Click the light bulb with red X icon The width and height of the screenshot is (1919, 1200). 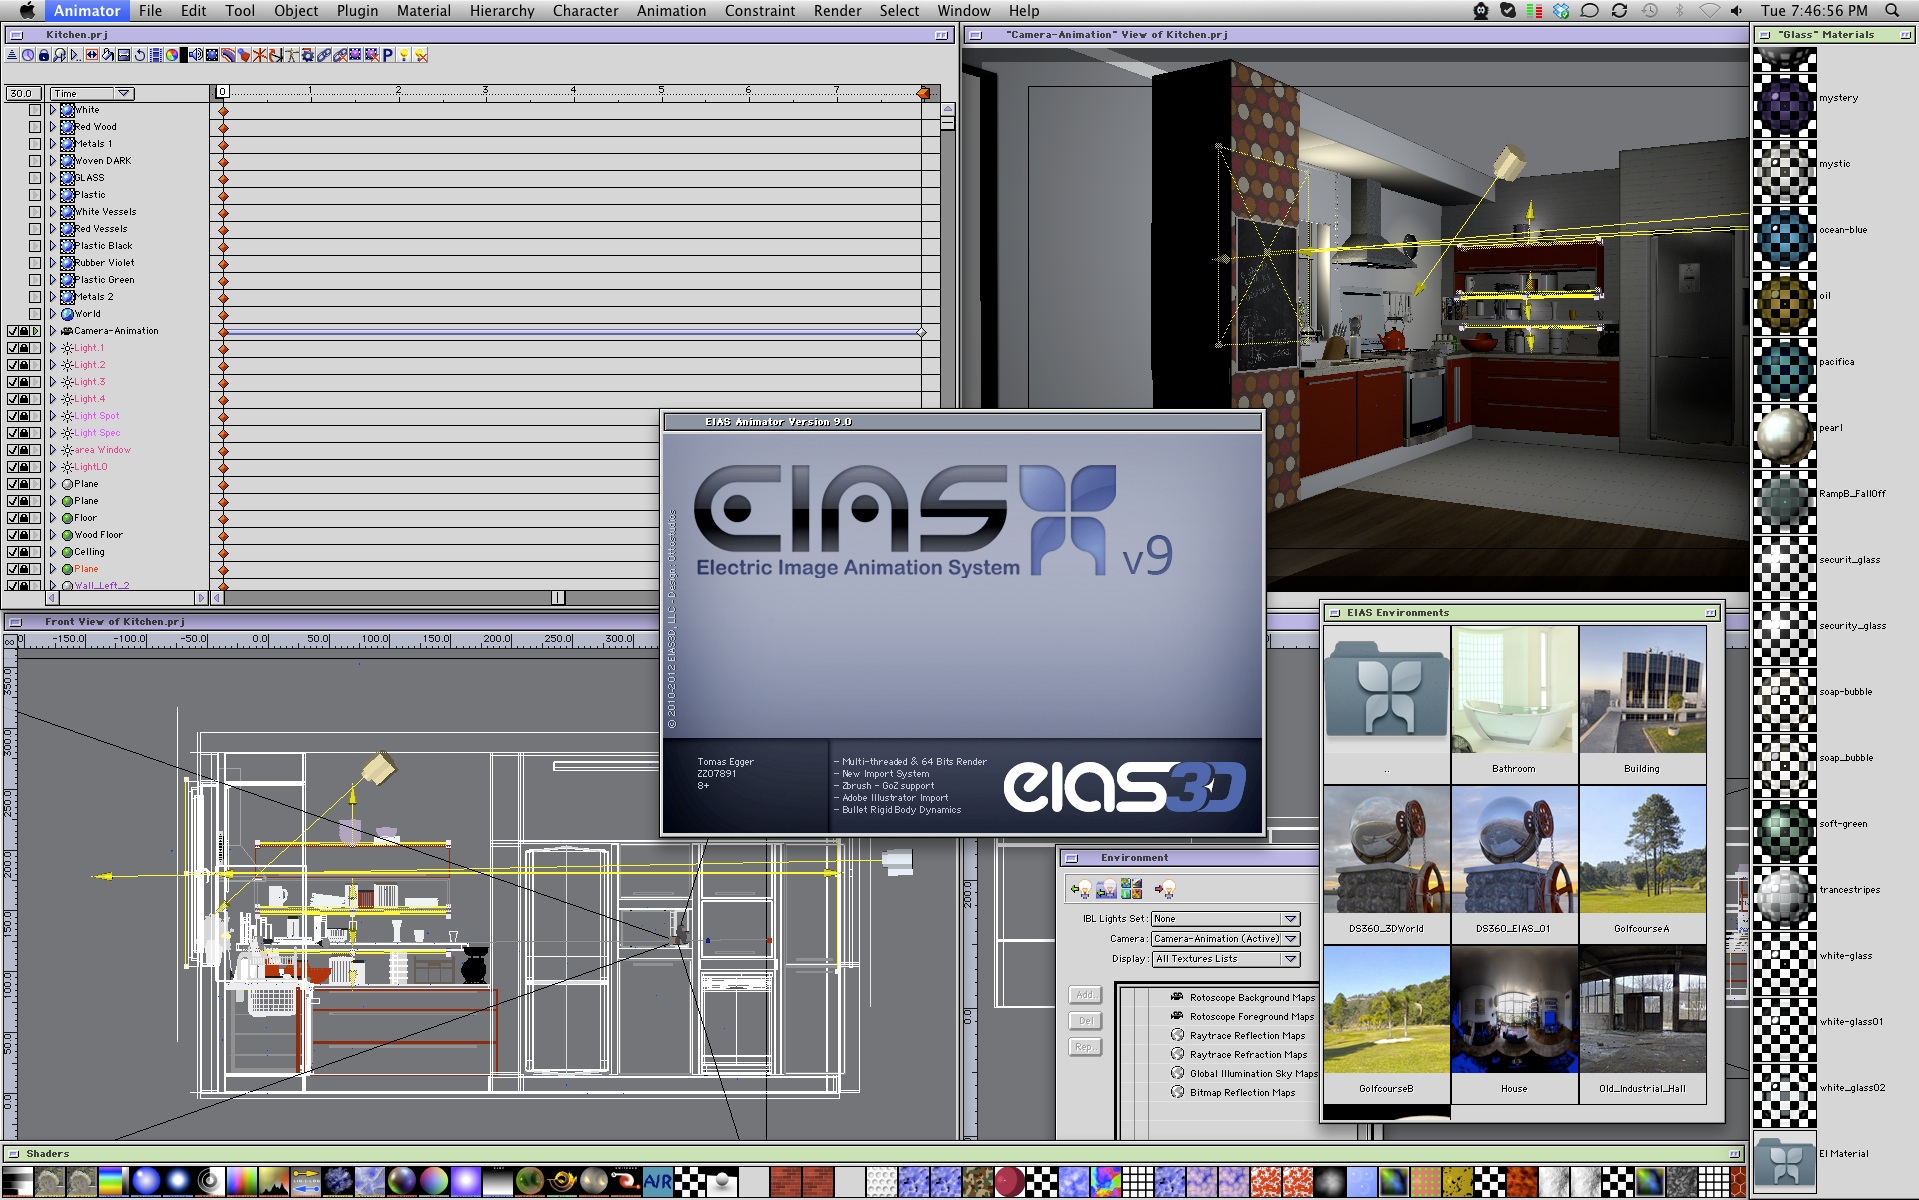421,55
